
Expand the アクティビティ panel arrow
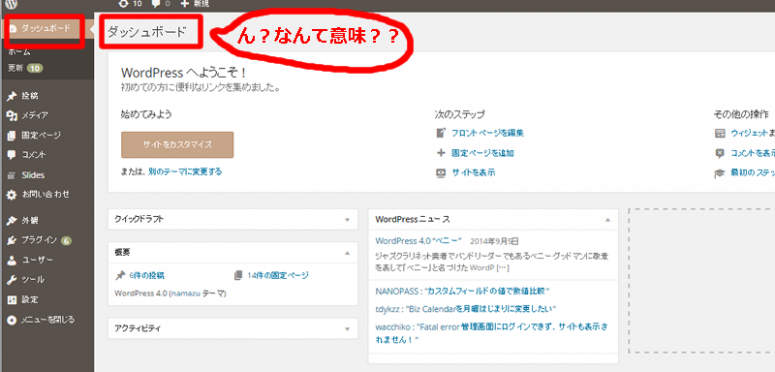pyautogui.click(x=347, y=329)
